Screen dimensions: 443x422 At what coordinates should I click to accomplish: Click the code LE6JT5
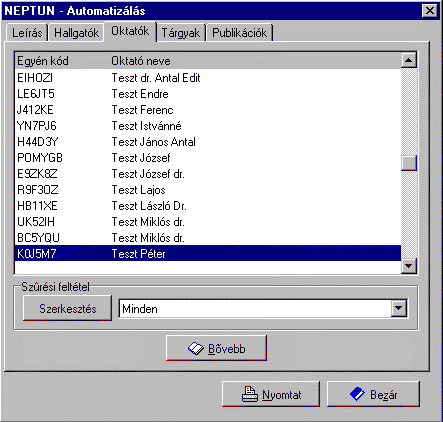[36, 94]
